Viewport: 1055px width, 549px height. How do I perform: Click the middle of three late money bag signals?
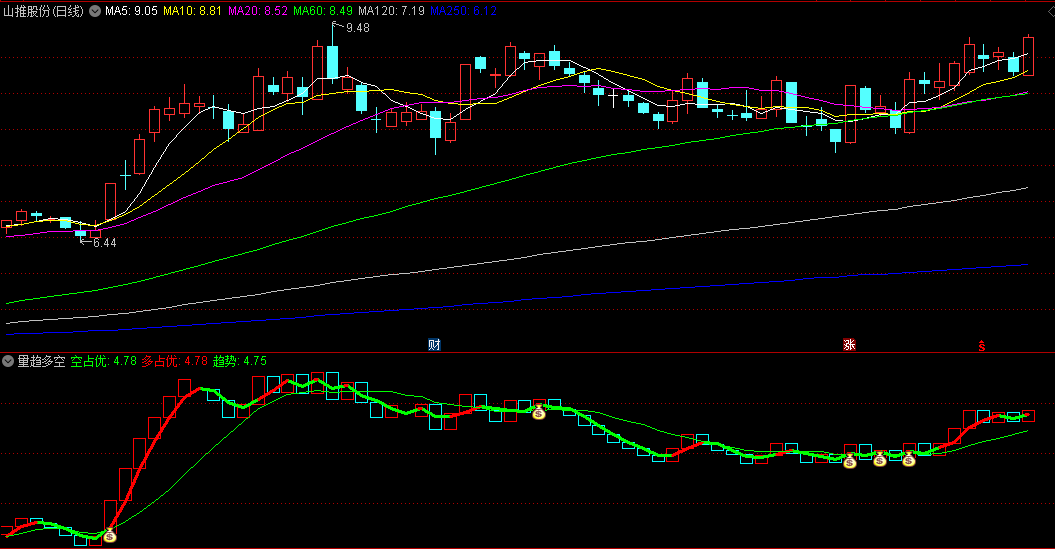880,460
